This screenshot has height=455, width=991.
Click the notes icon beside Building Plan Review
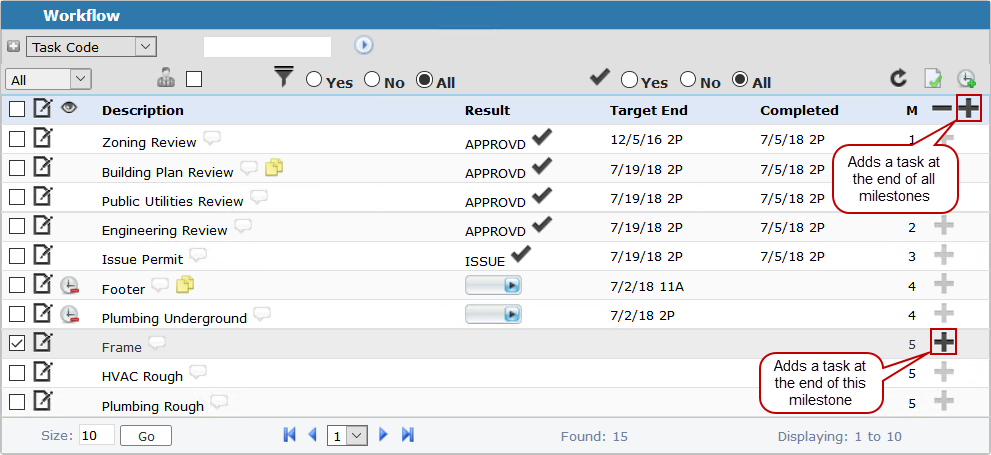[275, 168]
